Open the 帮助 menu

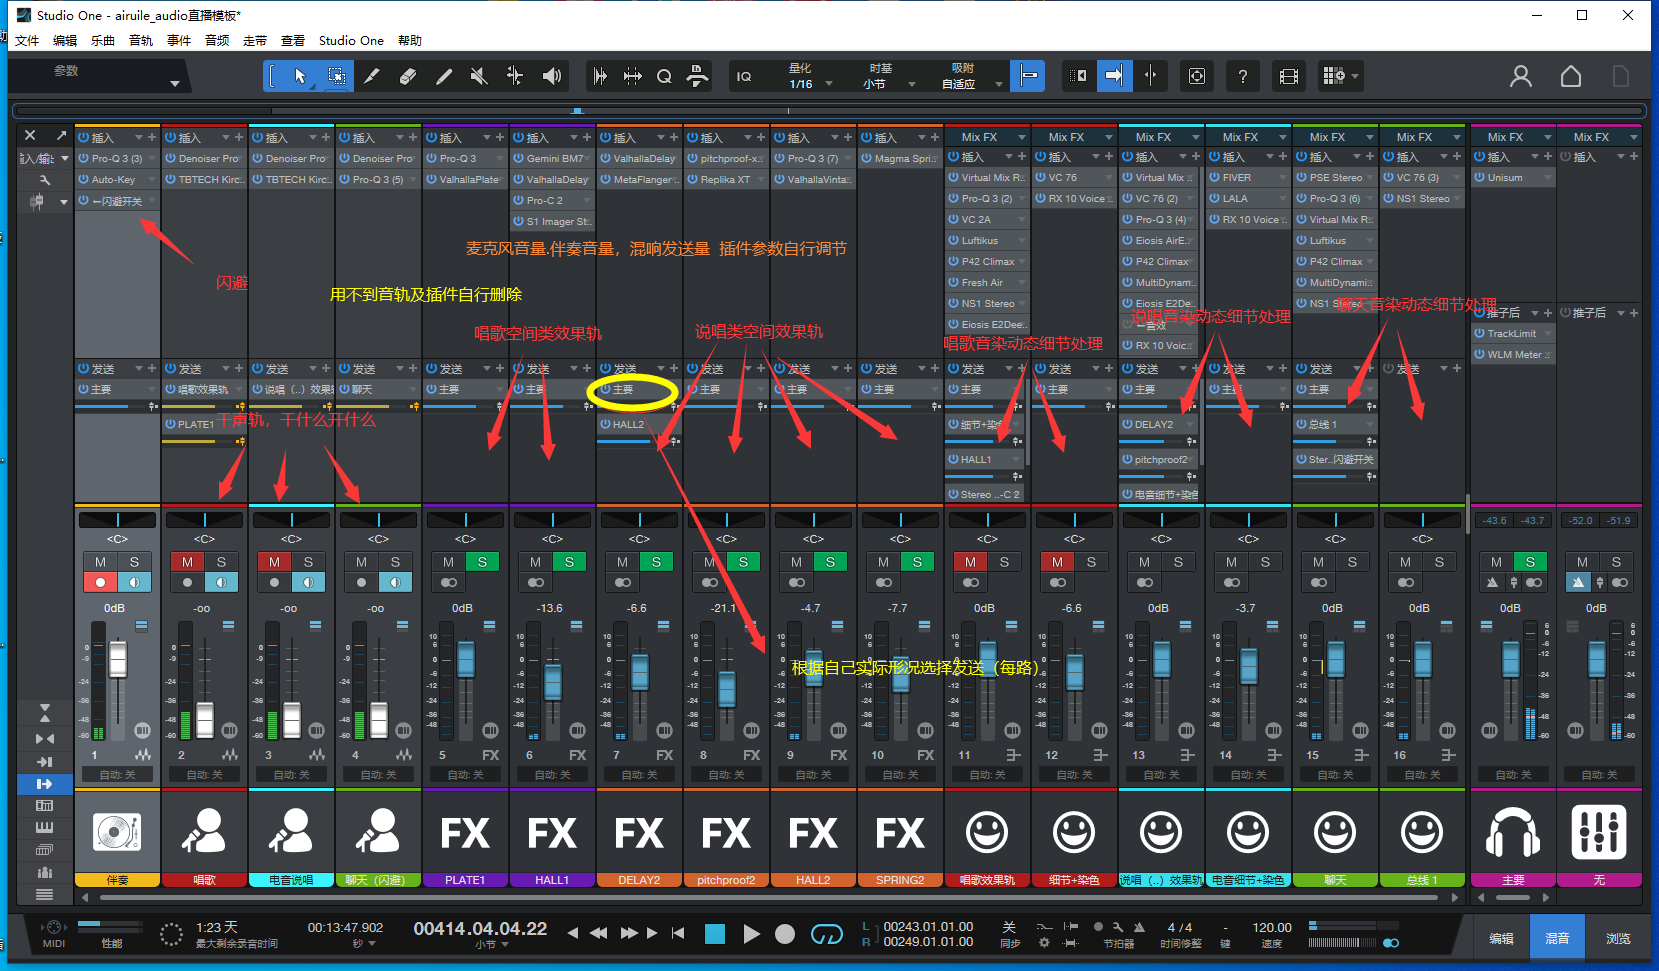410,41
